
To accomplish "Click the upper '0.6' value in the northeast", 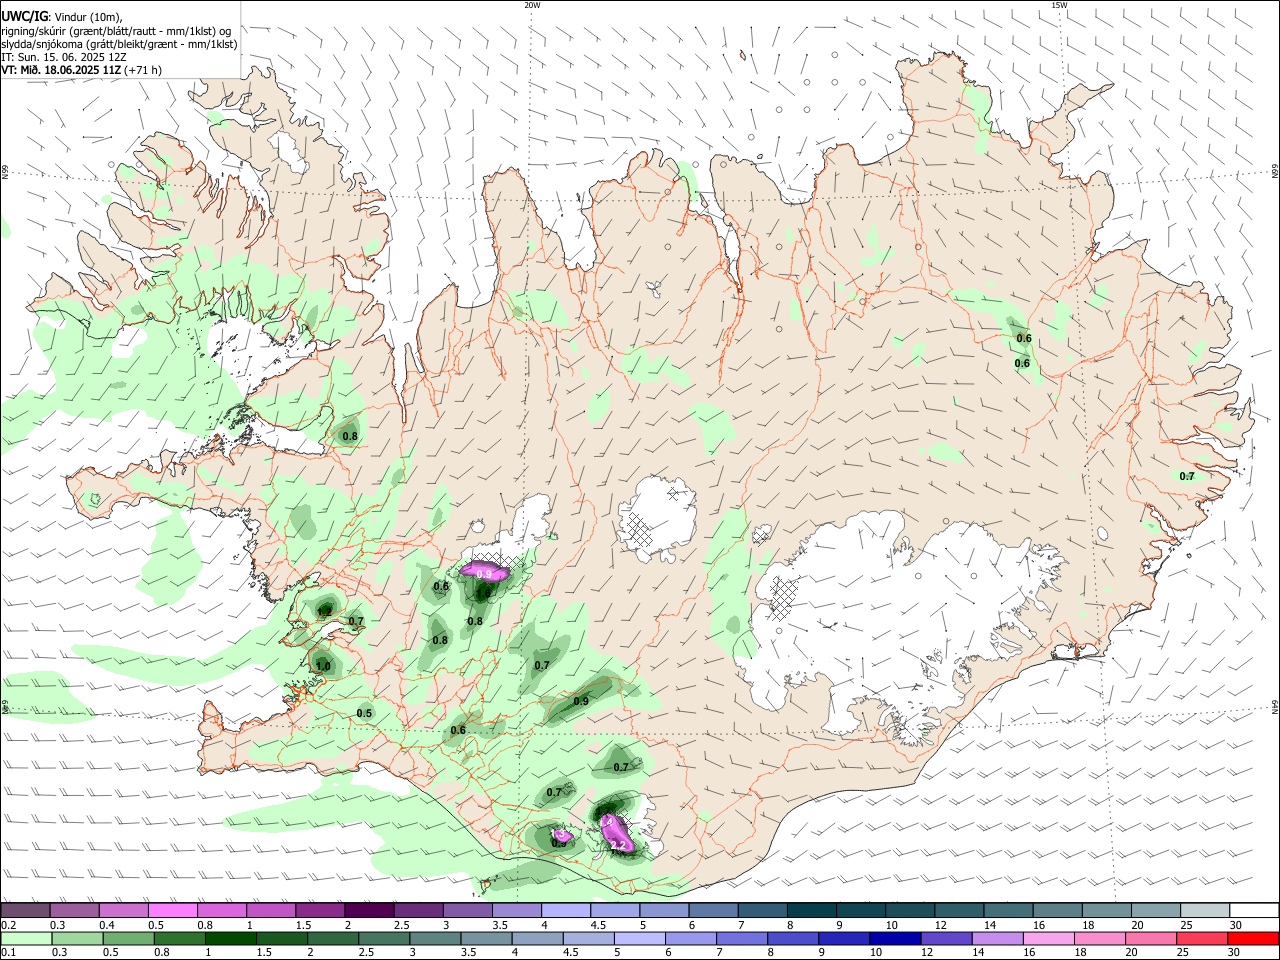I will [x=1023, y=338].
